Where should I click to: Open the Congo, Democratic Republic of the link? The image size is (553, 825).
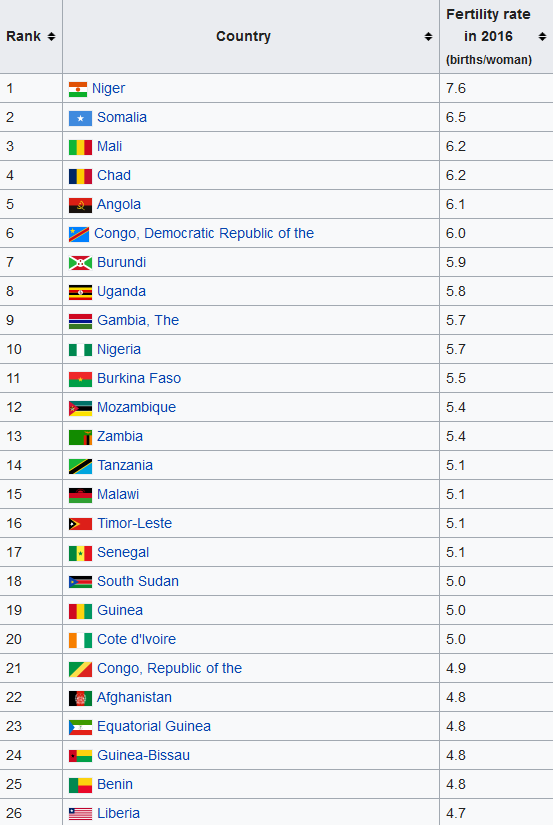coord(204,233)
